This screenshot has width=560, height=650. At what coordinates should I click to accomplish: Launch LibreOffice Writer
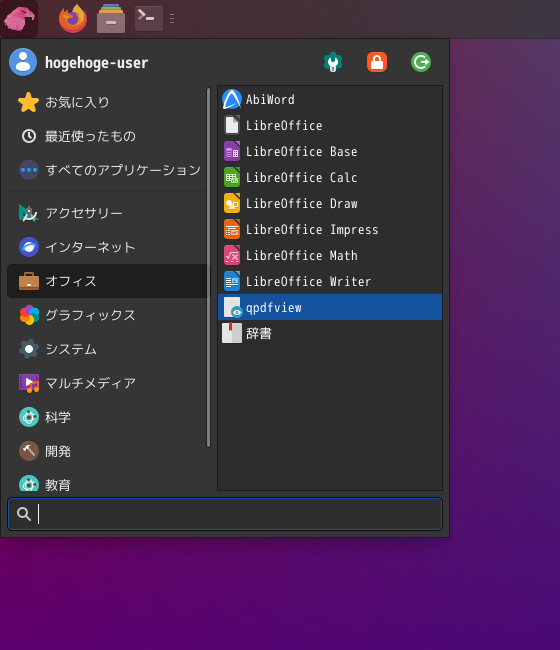tap(330, 281)
